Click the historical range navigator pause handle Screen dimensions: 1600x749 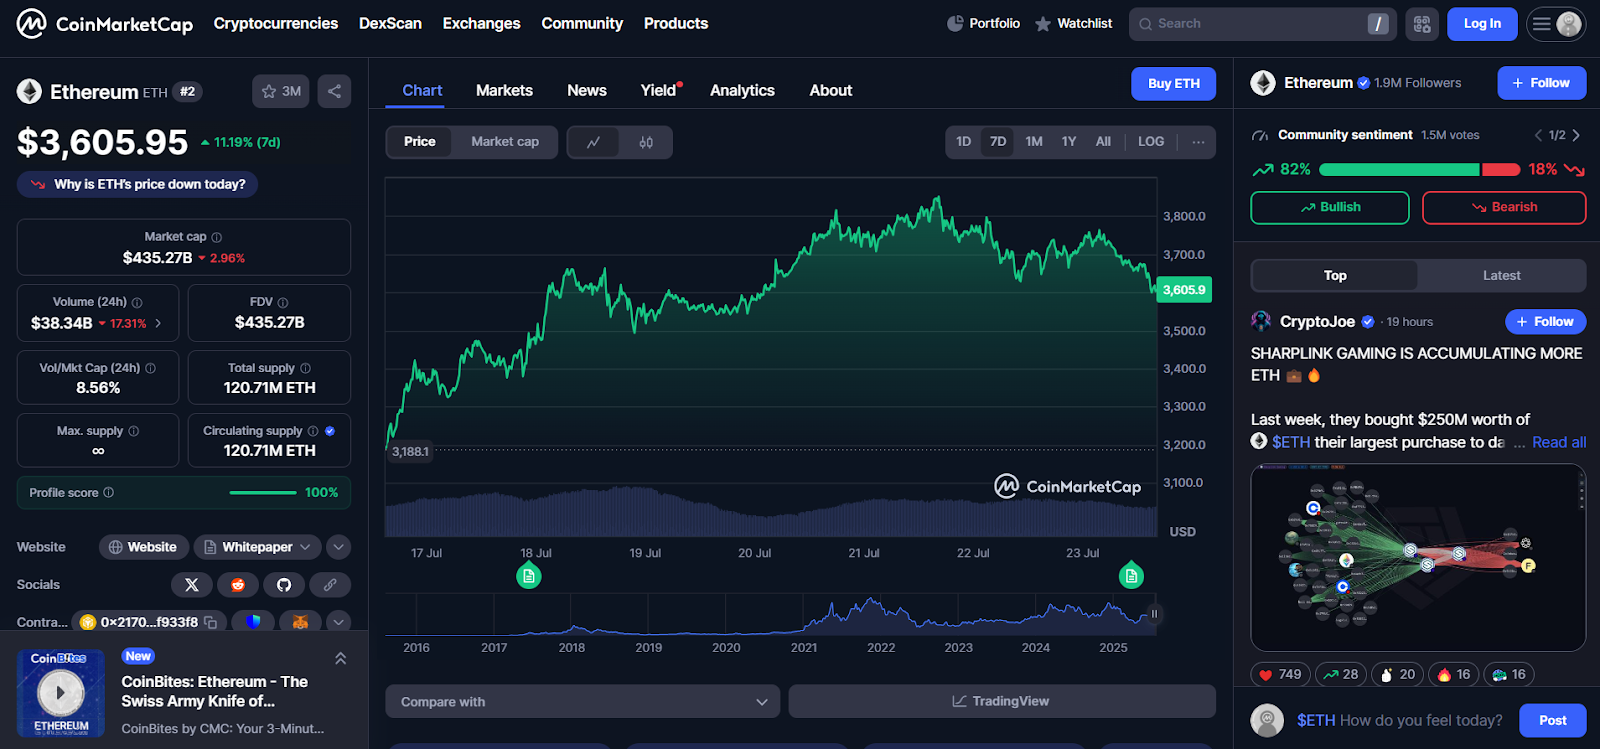(x=1154, y=614)
